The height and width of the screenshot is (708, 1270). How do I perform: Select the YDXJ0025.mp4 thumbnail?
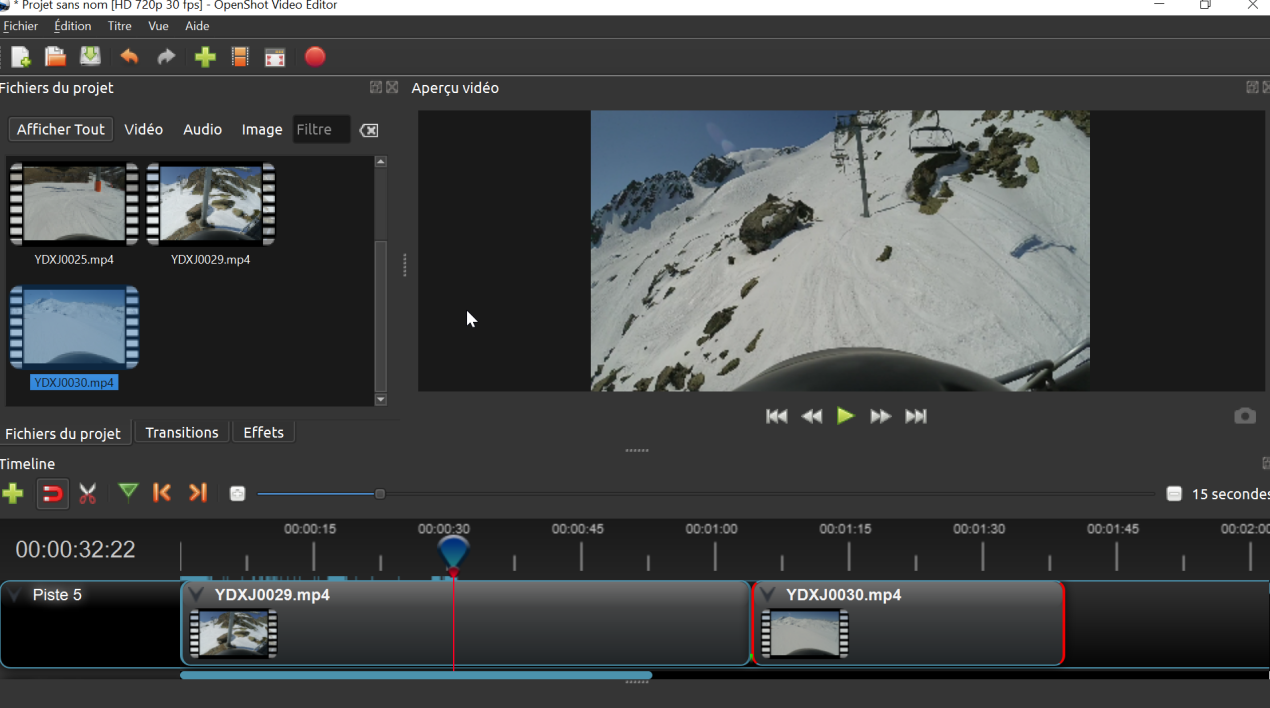tap(74, 205)
